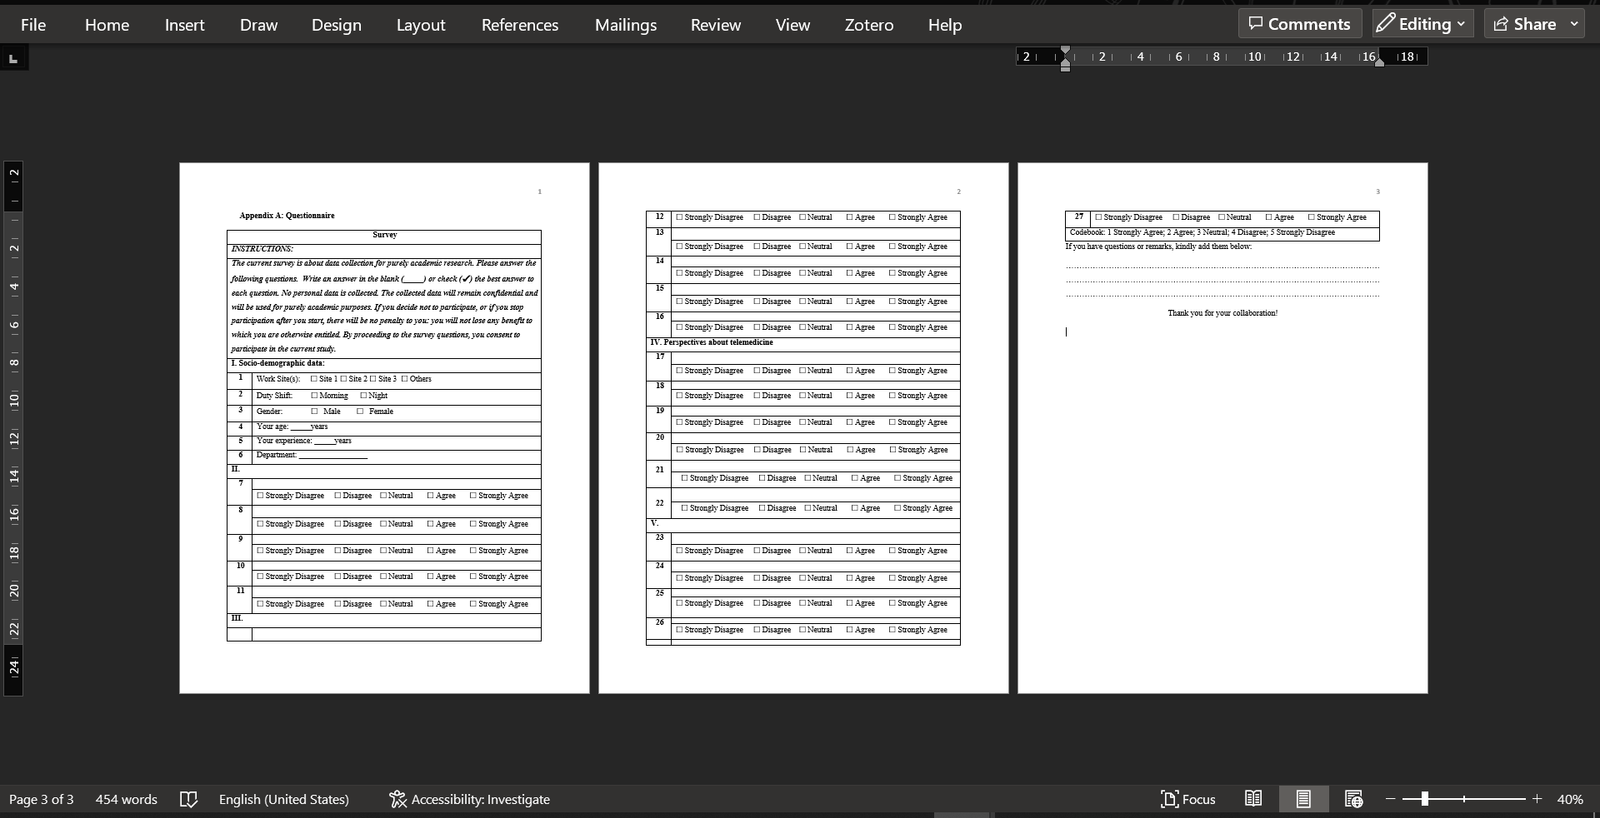Check the Female gender checkbox

(x=360, y=411)
